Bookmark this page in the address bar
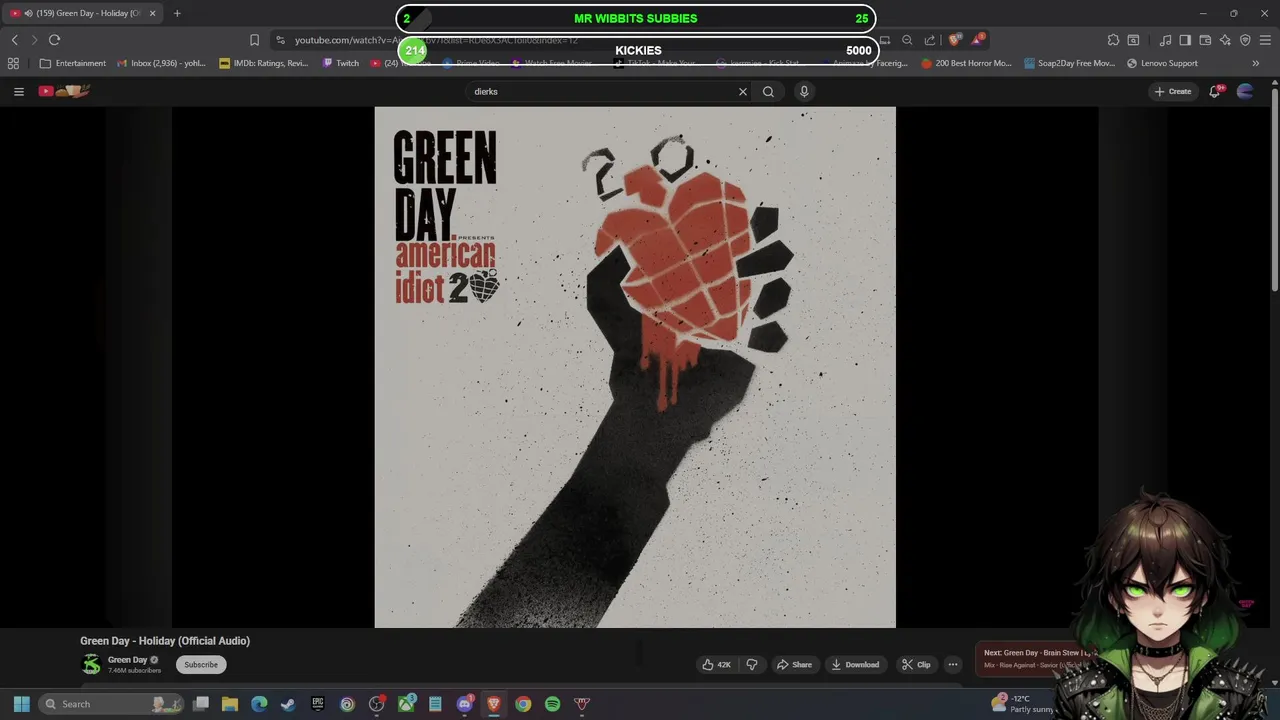 pyautogui.click(x=254, y=40)
